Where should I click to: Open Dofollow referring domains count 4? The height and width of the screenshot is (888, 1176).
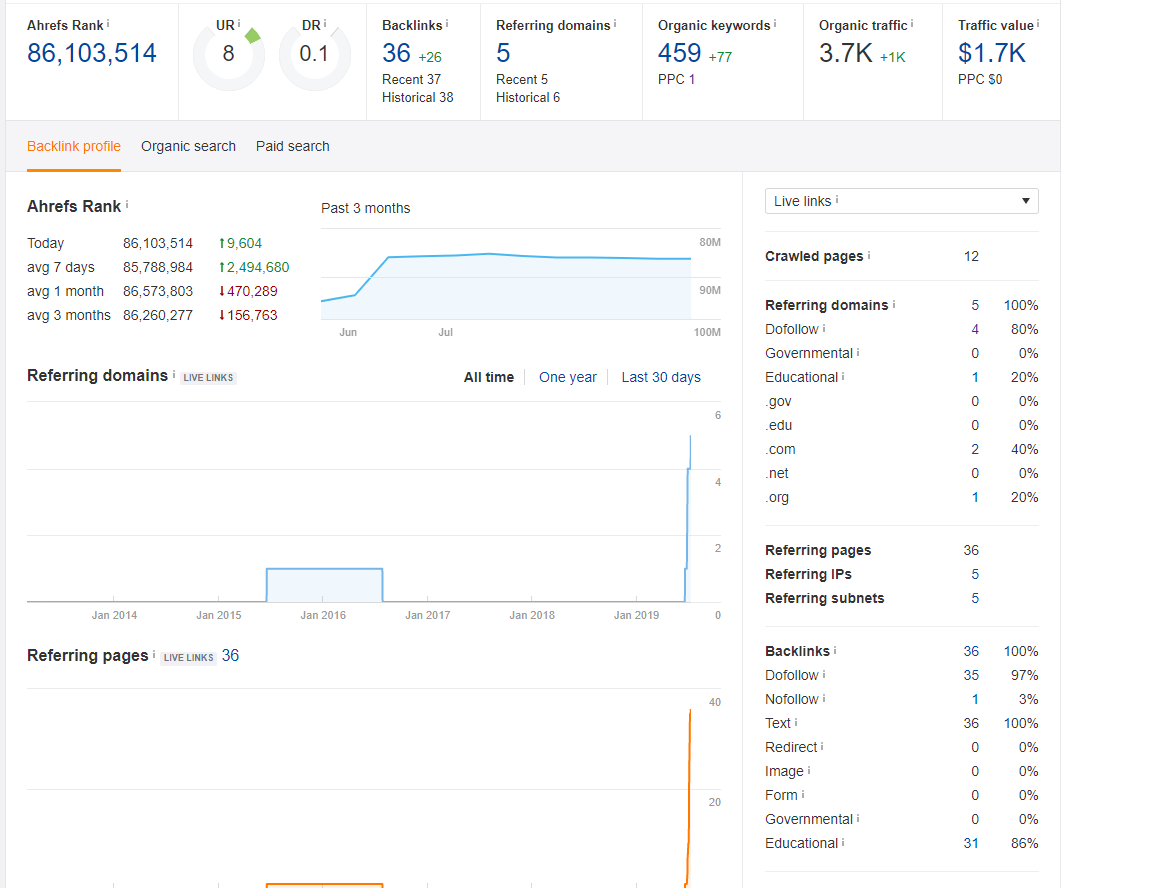click(x=975, y=329)
